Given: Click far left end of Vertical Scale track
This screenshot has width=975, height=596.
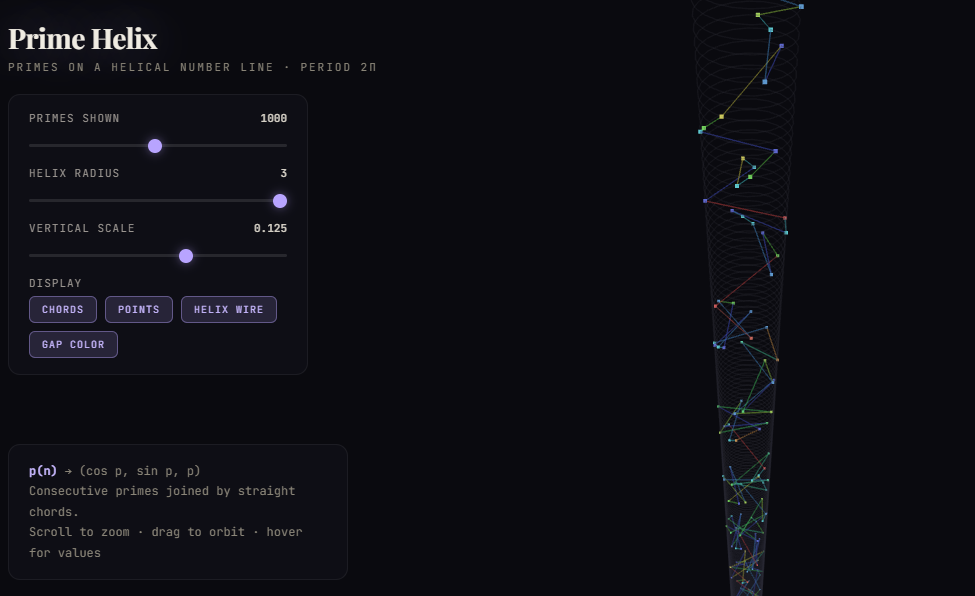Looking at the screenshot, I should (x=31, y=256).
